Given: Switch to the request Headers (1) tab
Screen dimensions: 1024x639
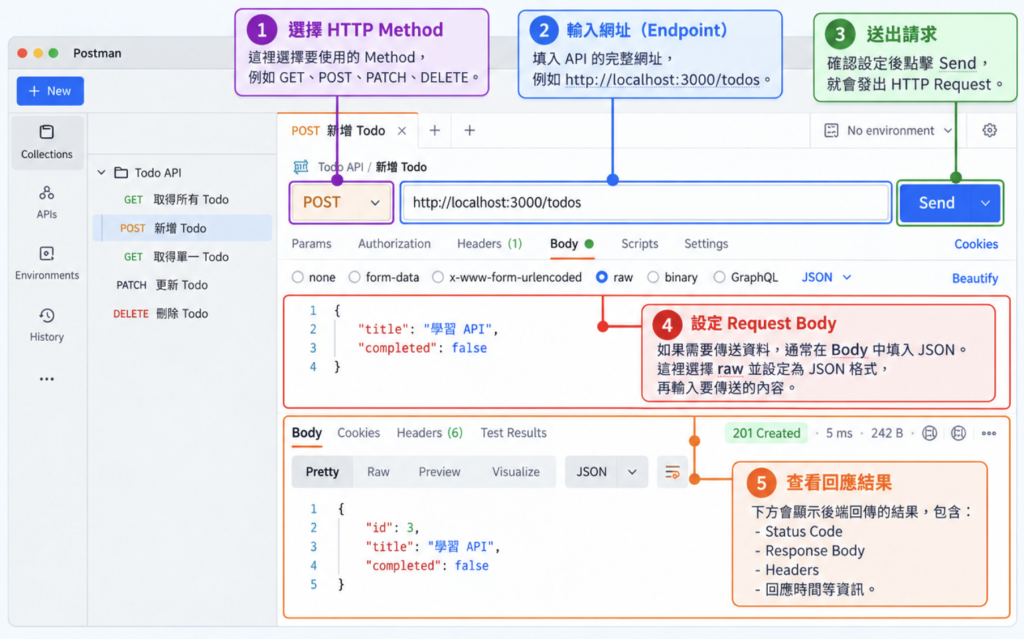Looking at the screenshot, I should 489,244.
